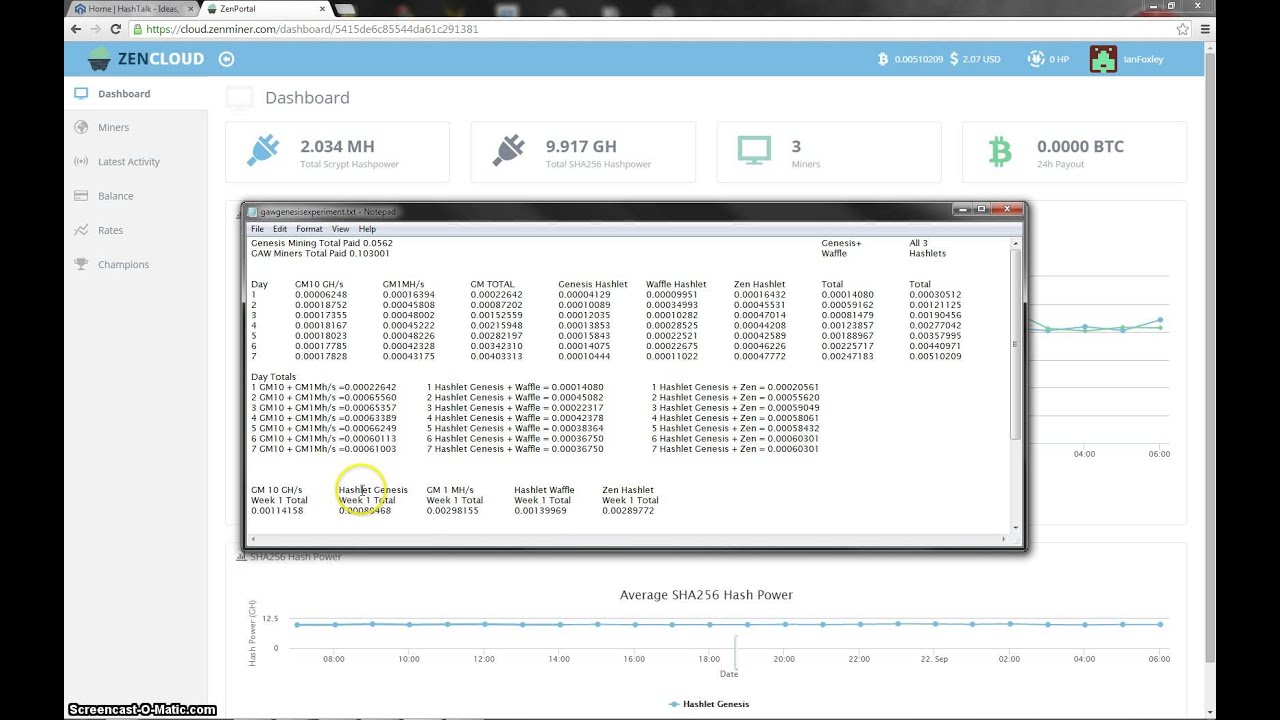Click the 'Waffle Hashlet' column header in Notepad

676,285
